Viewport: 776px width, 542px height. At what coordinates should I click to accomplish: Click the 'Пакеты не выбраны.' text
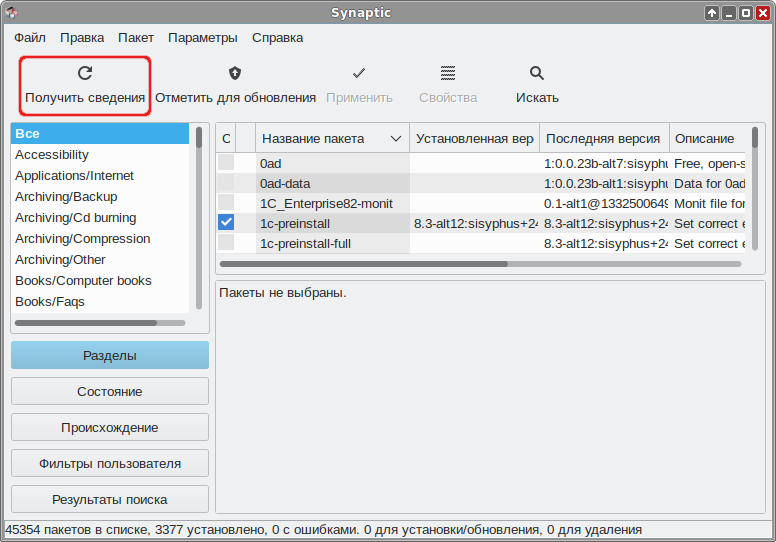[x=283, y=293]
